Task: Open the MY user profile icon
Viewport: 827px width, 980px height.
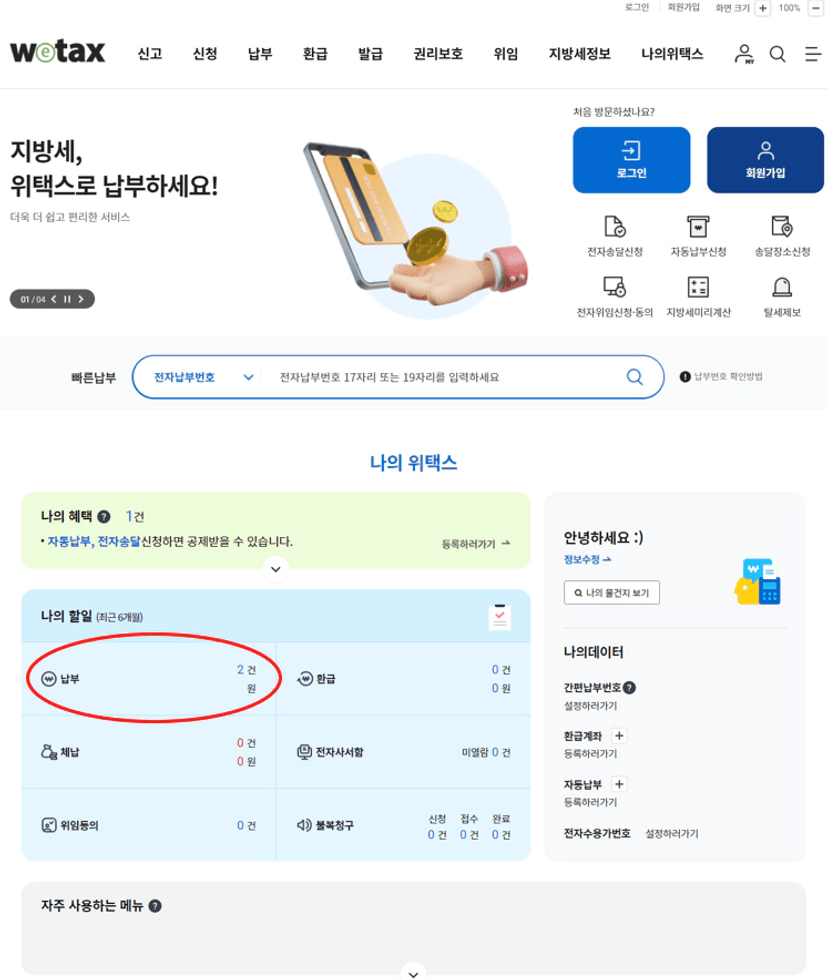Action: 744,54
